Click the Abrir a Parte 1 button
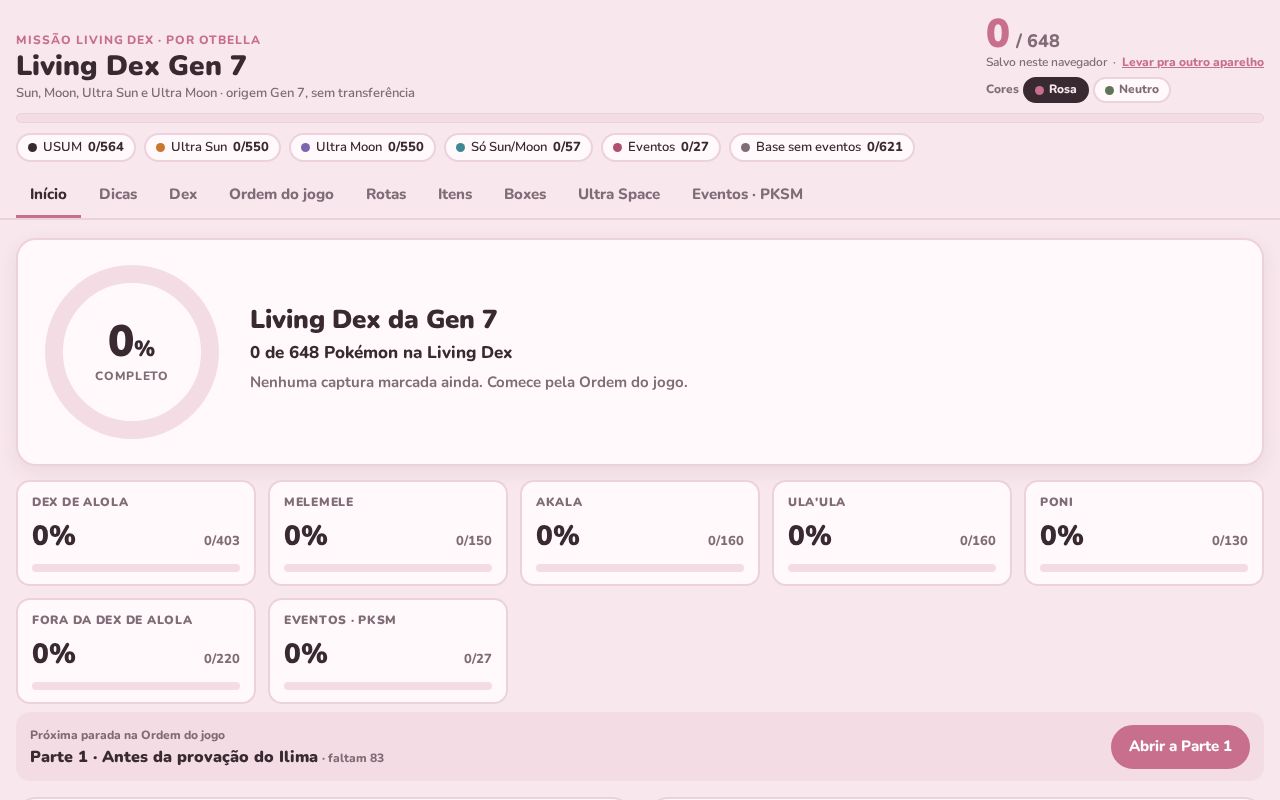The height and width of the screenshot is (800, 1280). pos(1180,747)
